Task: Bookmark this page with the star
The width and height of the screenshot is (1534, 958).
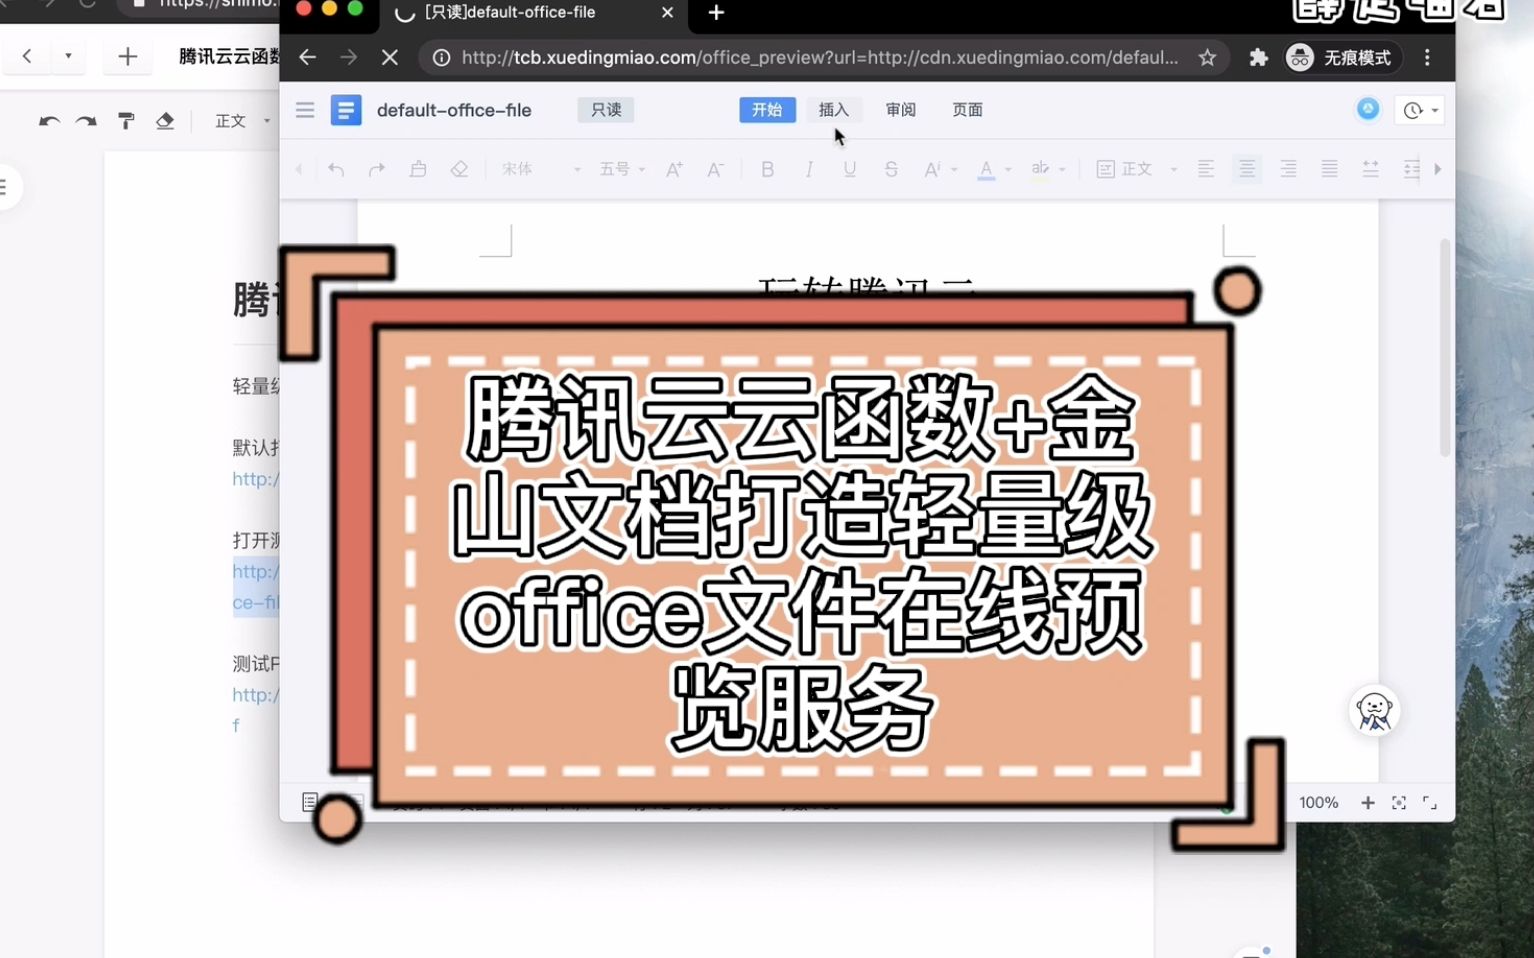Action: (x=1207, y=58)
